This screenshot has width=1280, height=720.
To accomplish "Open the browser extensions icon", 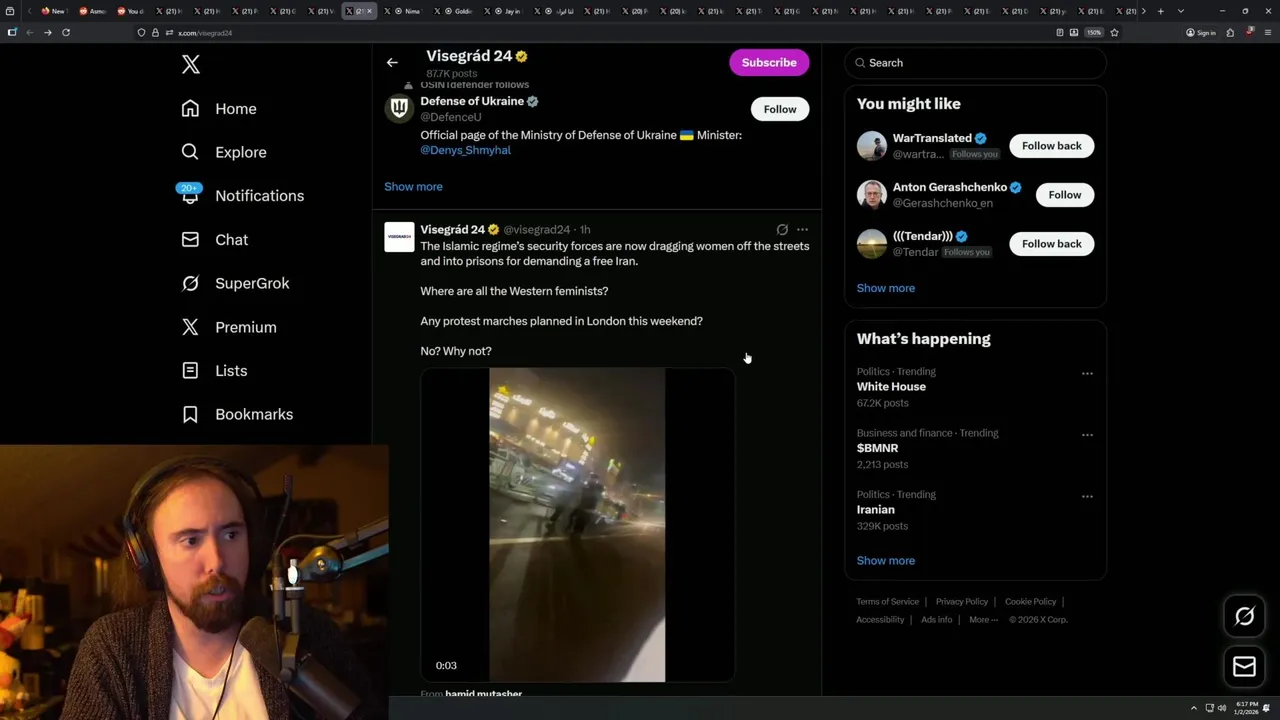I will click(1230, 33).
